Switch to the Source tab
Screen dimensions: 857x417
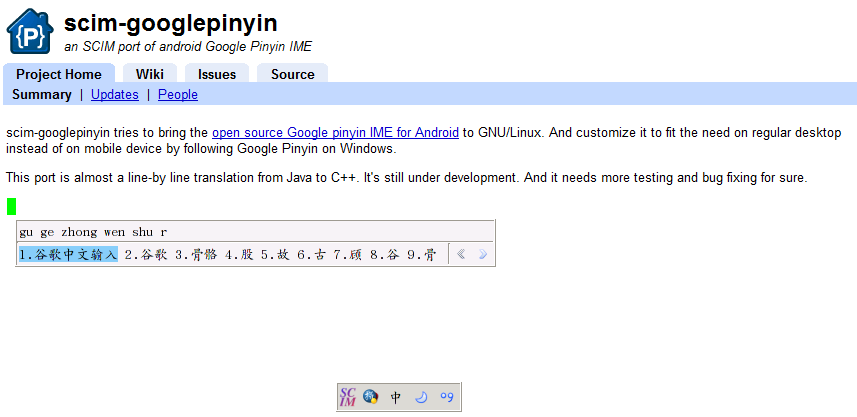(292, 74)
